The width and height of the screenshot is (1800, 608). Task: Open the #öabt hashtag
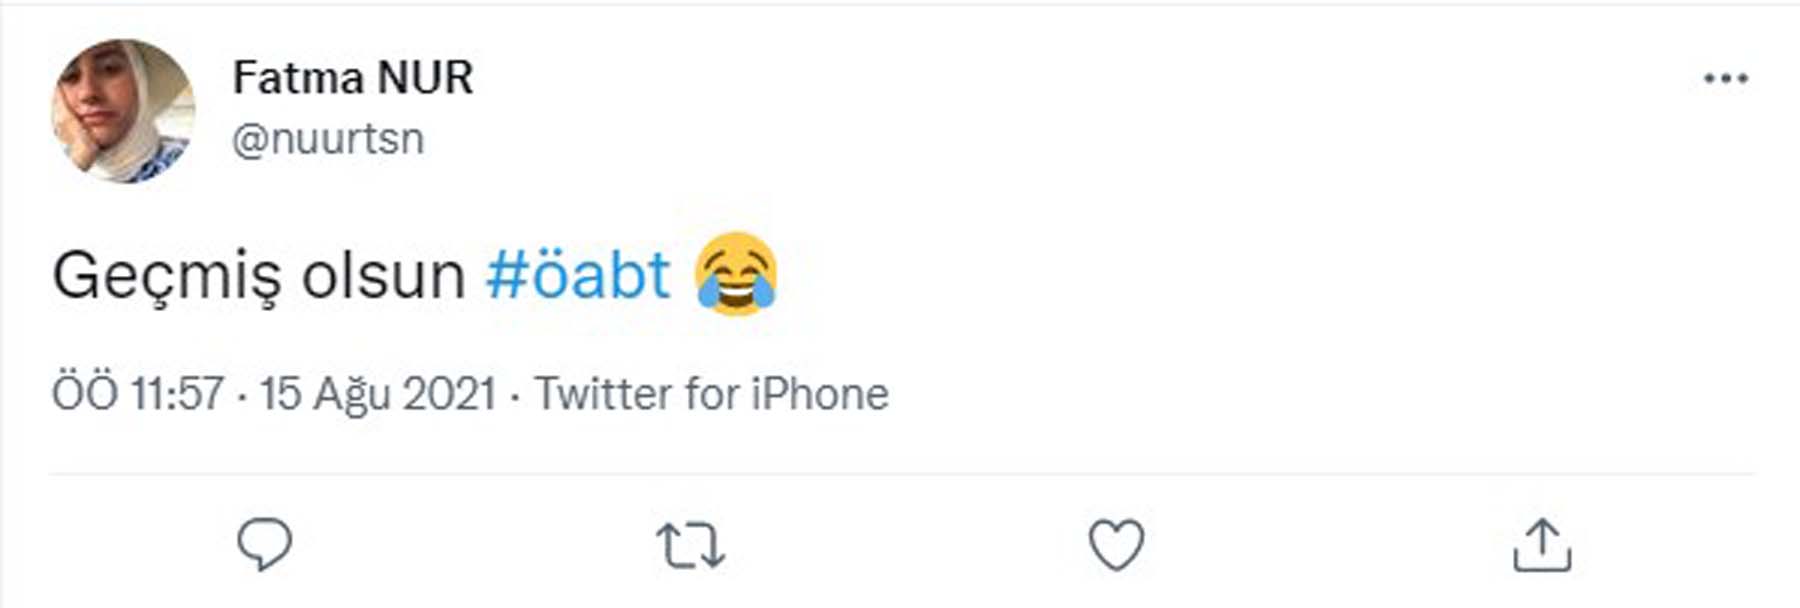tap(577, 275)
